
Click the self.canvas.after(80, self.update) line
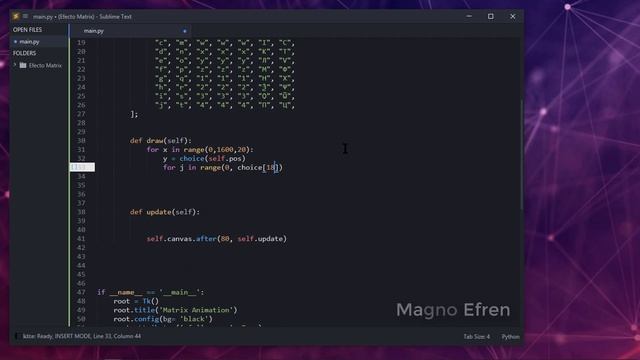click(x=217, y=239)
